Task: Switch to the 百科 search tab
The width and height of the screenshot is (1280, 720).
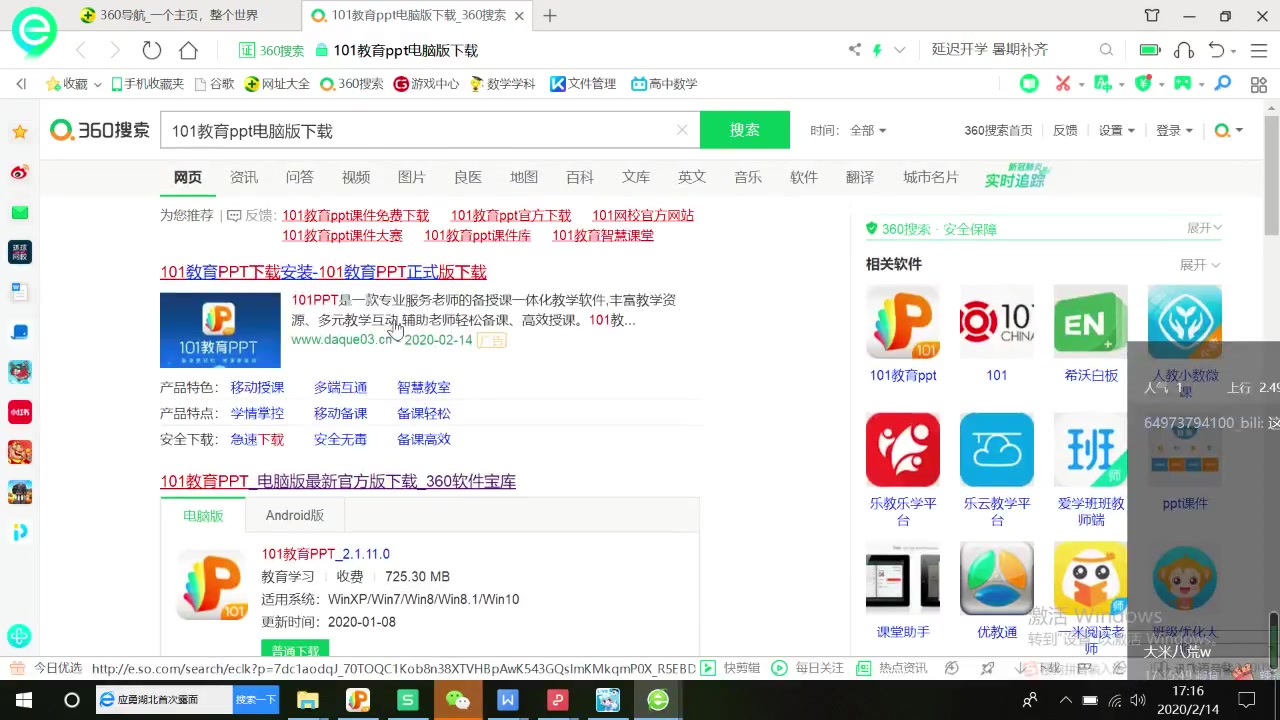Action: point(580,177)
